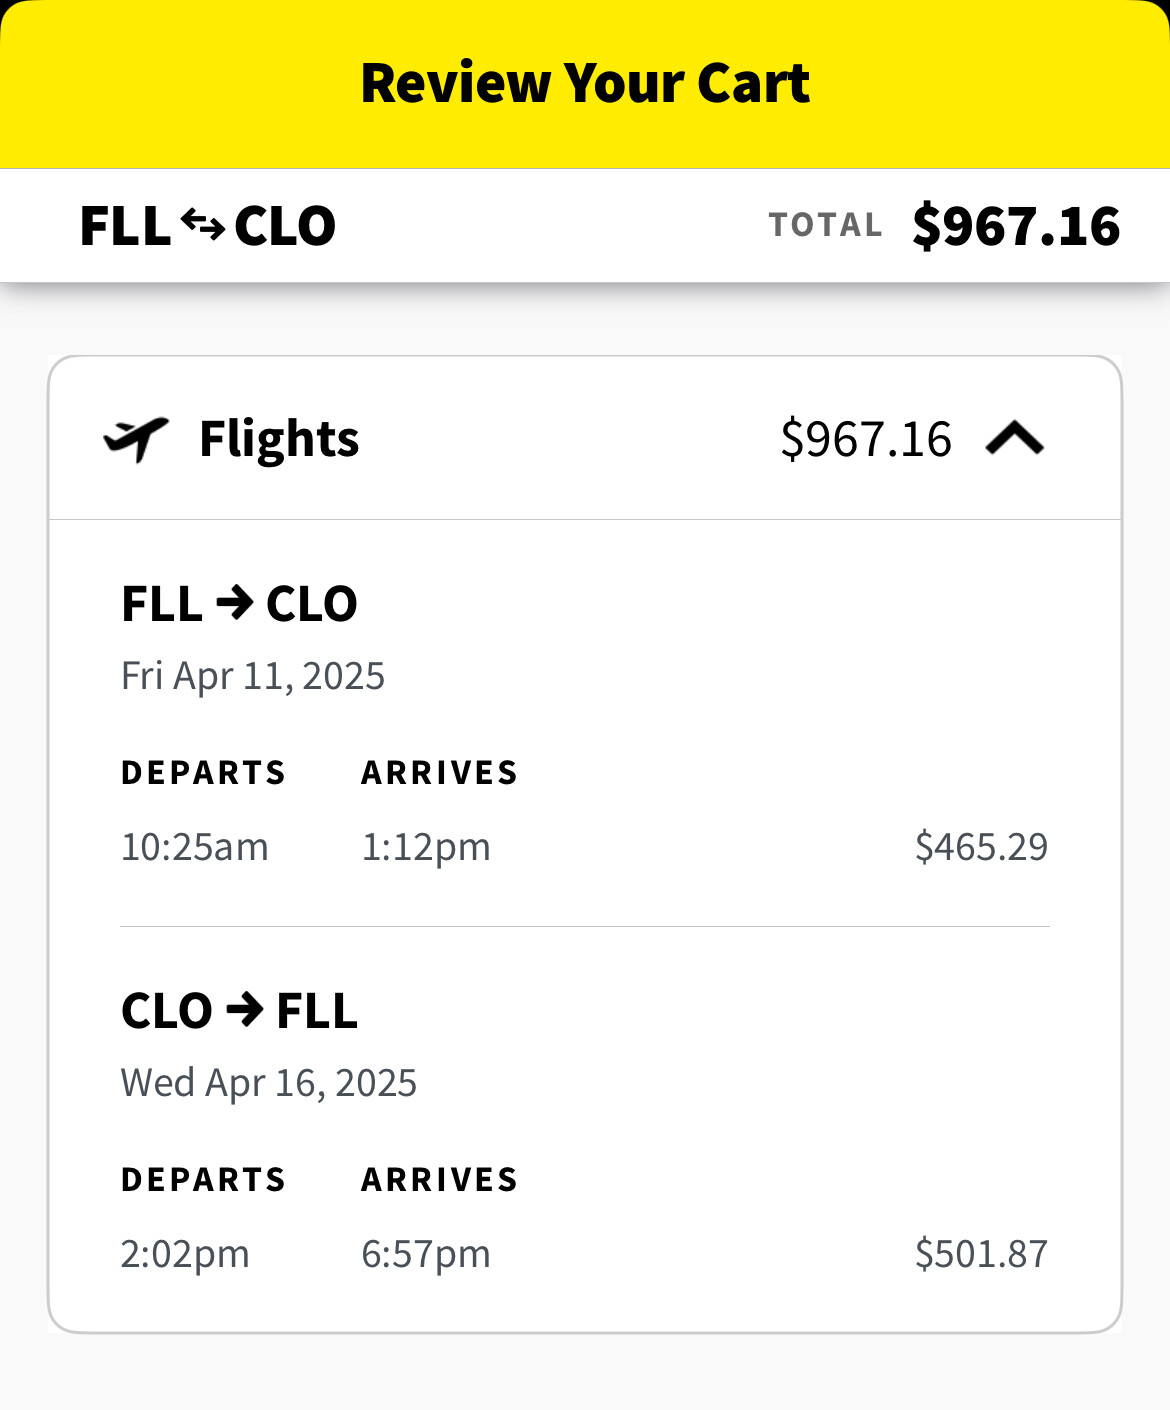Click the right arrow in FLL to CLO
This screenshot has height=1410, width=1170.
click(x=235, y=603)
